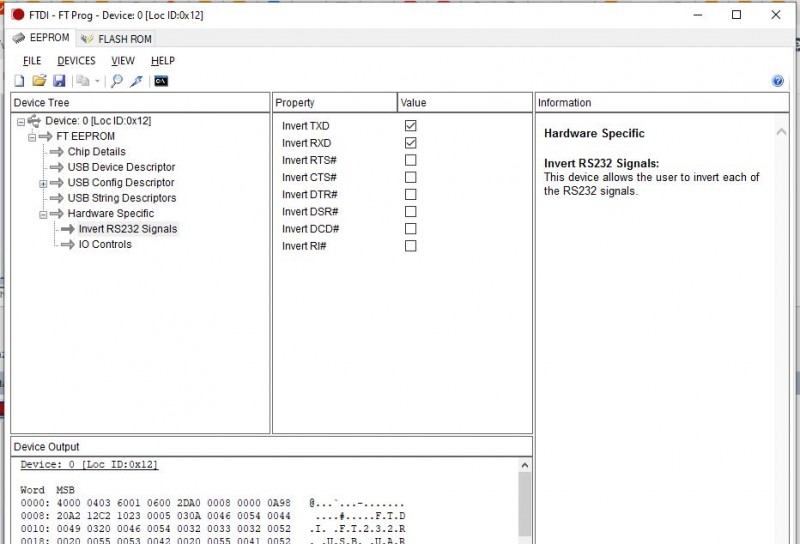Click arrow icon beside Hardware Specific
The height and width of the screenshot is (544, 800).
click(x=57, y=213)
